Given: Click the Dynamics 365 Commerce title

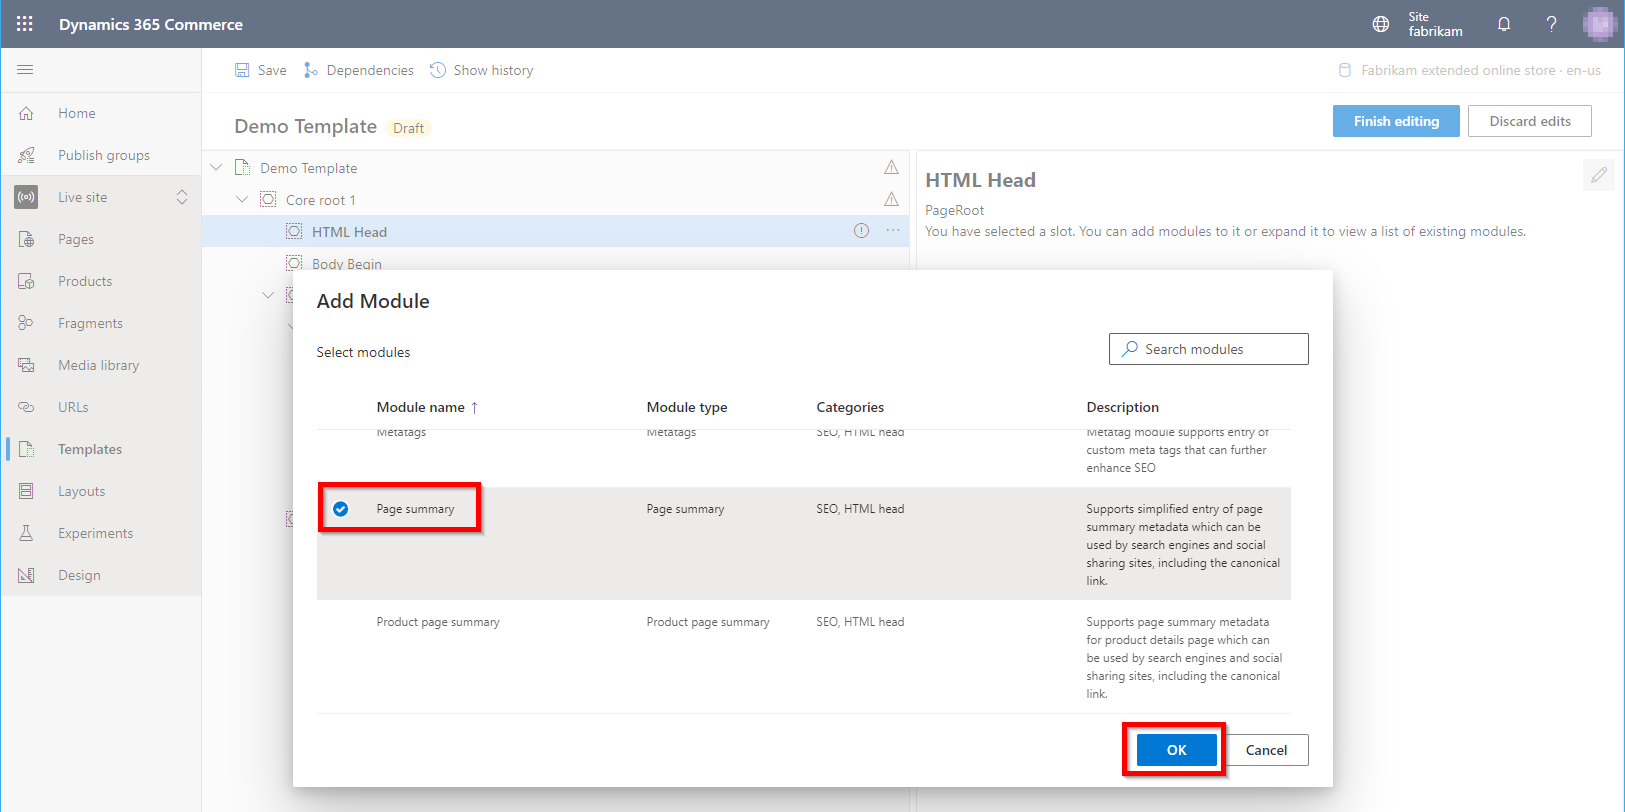Looking at the screenshot, I should [x=151, y=24].
